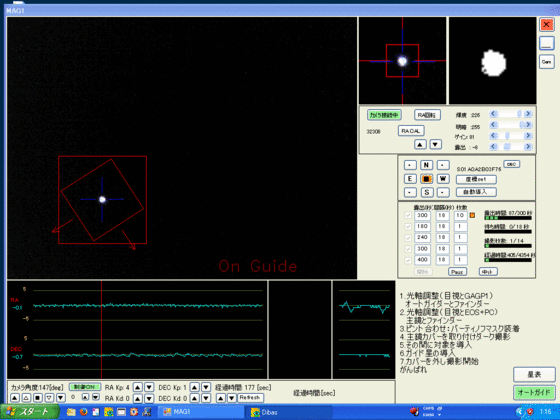560x420 pixels.
Task: Toggle the checkbox for the 240 second exposure row
Action: click(408, 238)
